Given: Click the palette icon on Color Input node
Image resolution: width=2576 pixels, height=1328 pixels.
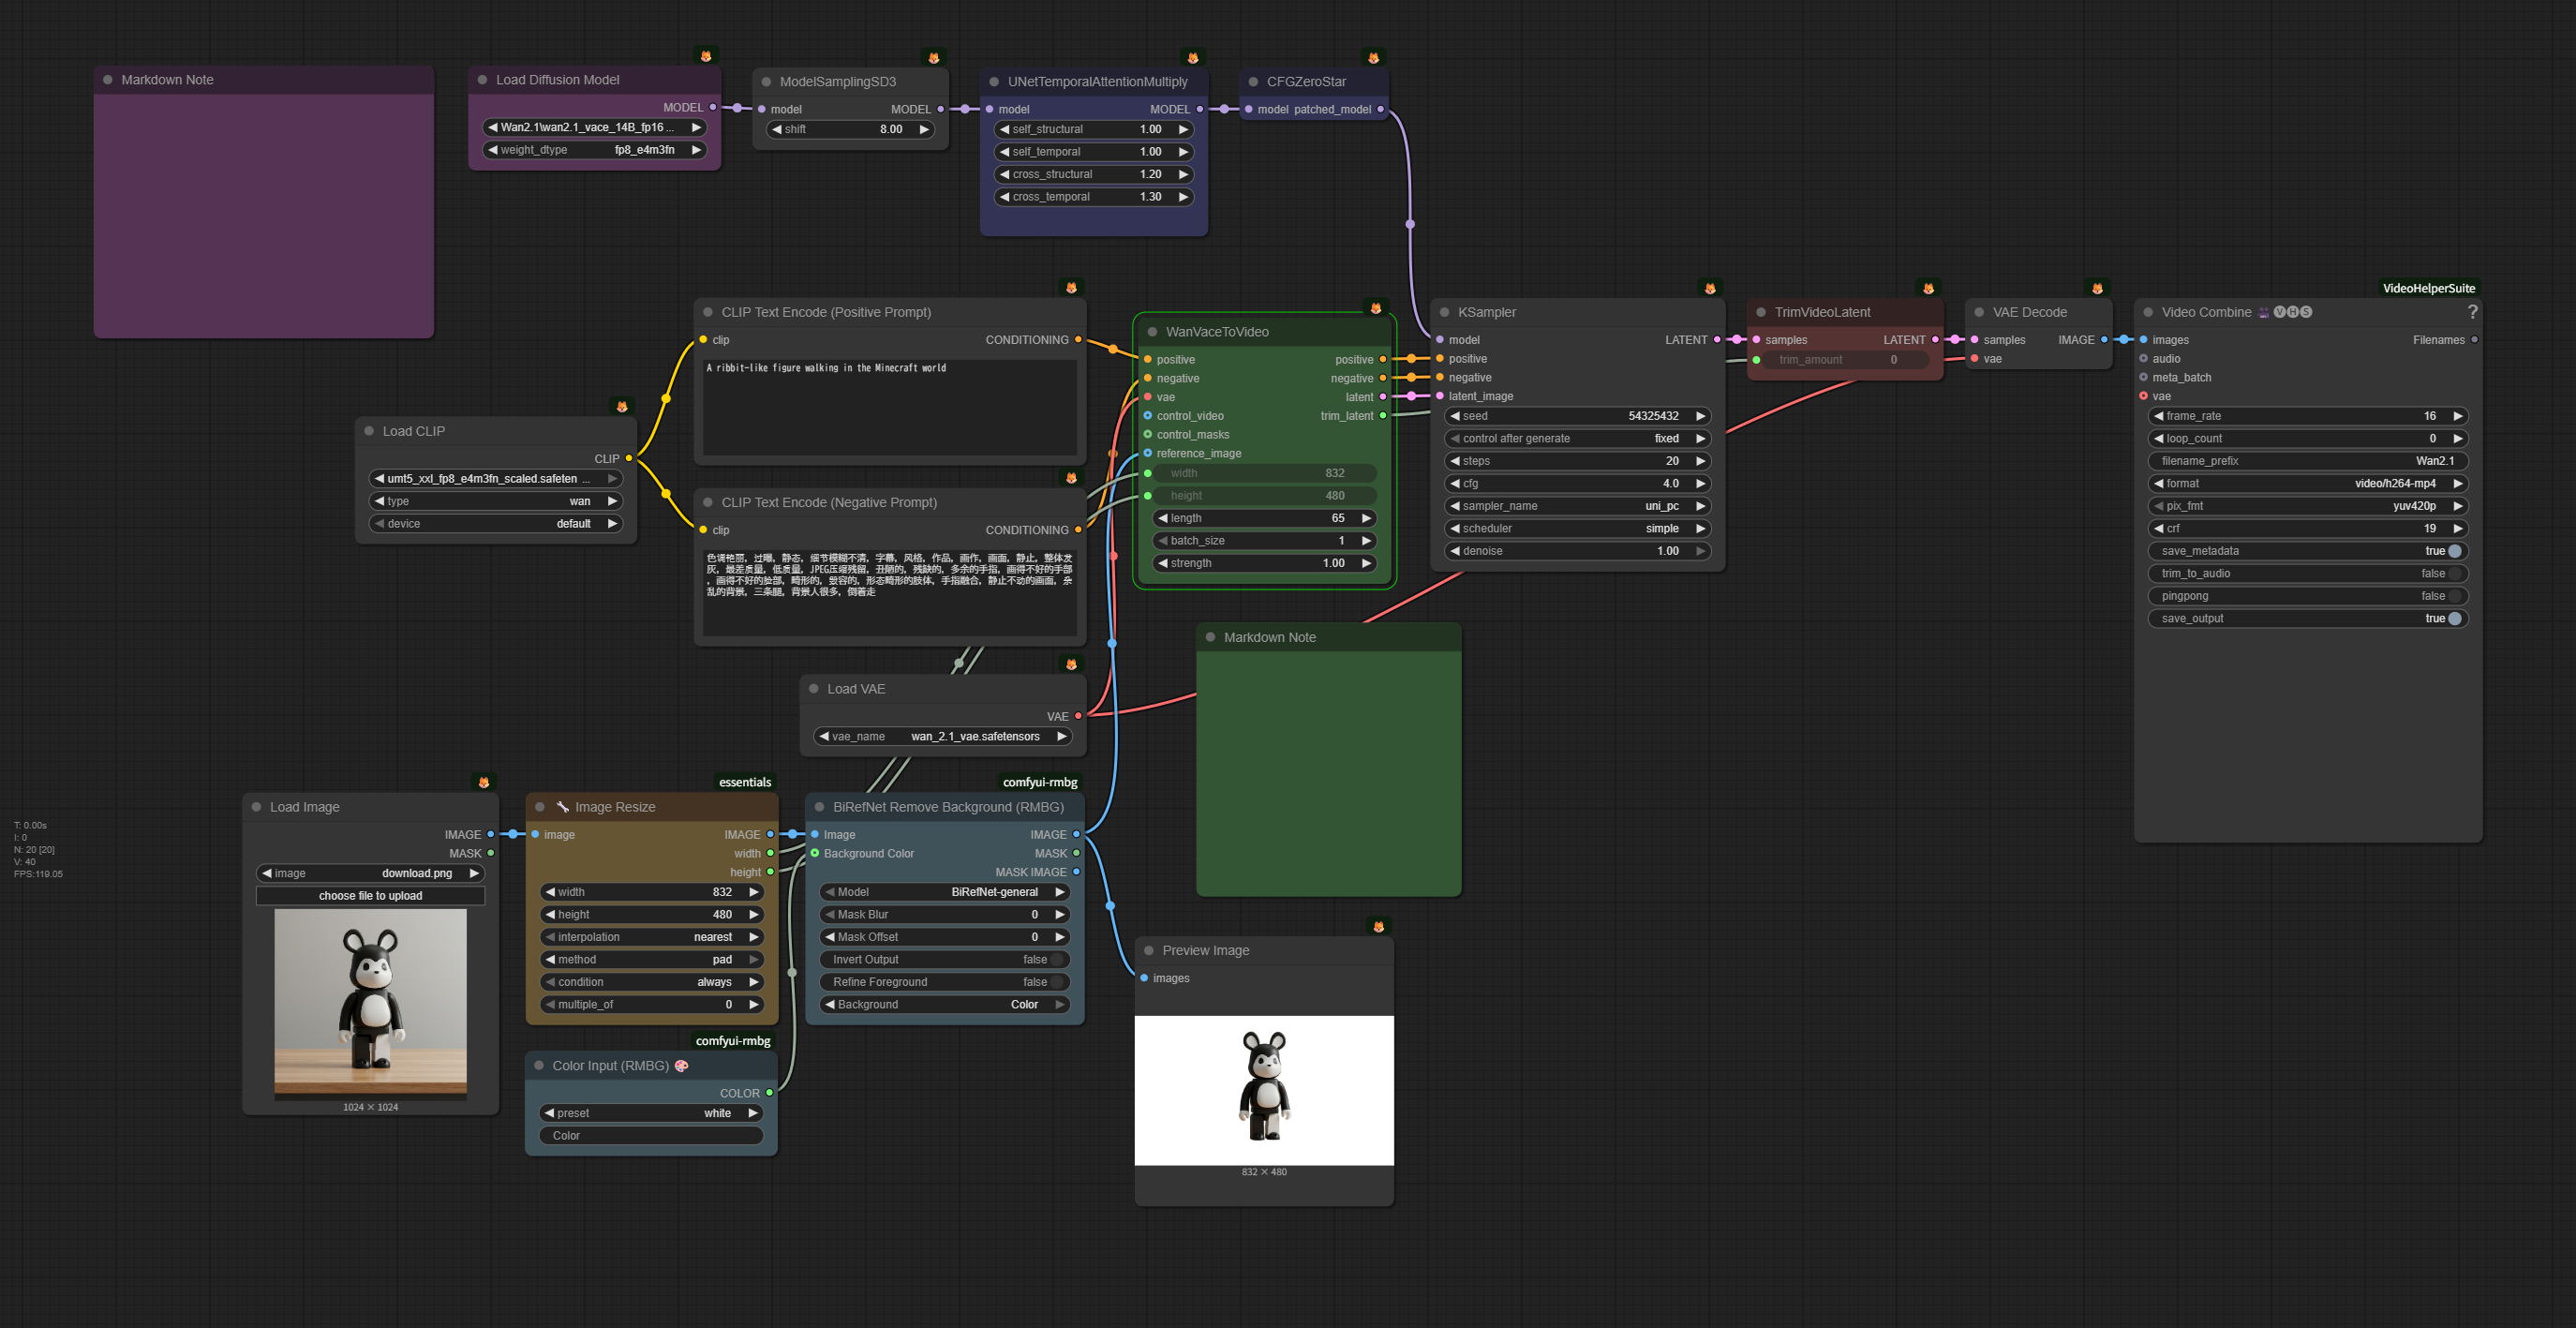Looking at the screenshot, I should click(x=682, y=1066).
